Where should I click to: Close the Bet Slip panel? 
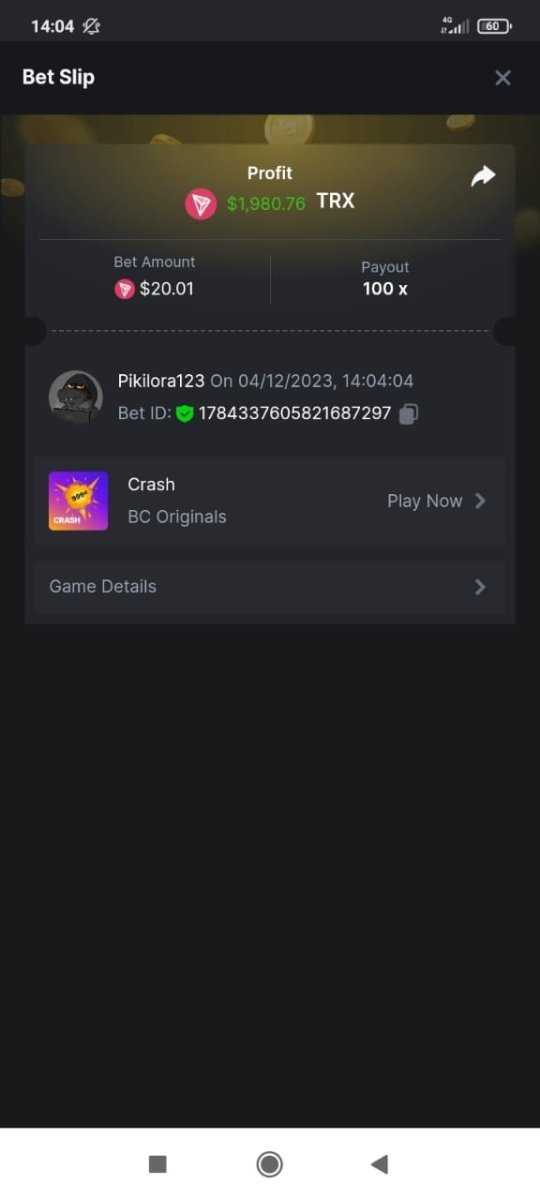click(503, 78)
